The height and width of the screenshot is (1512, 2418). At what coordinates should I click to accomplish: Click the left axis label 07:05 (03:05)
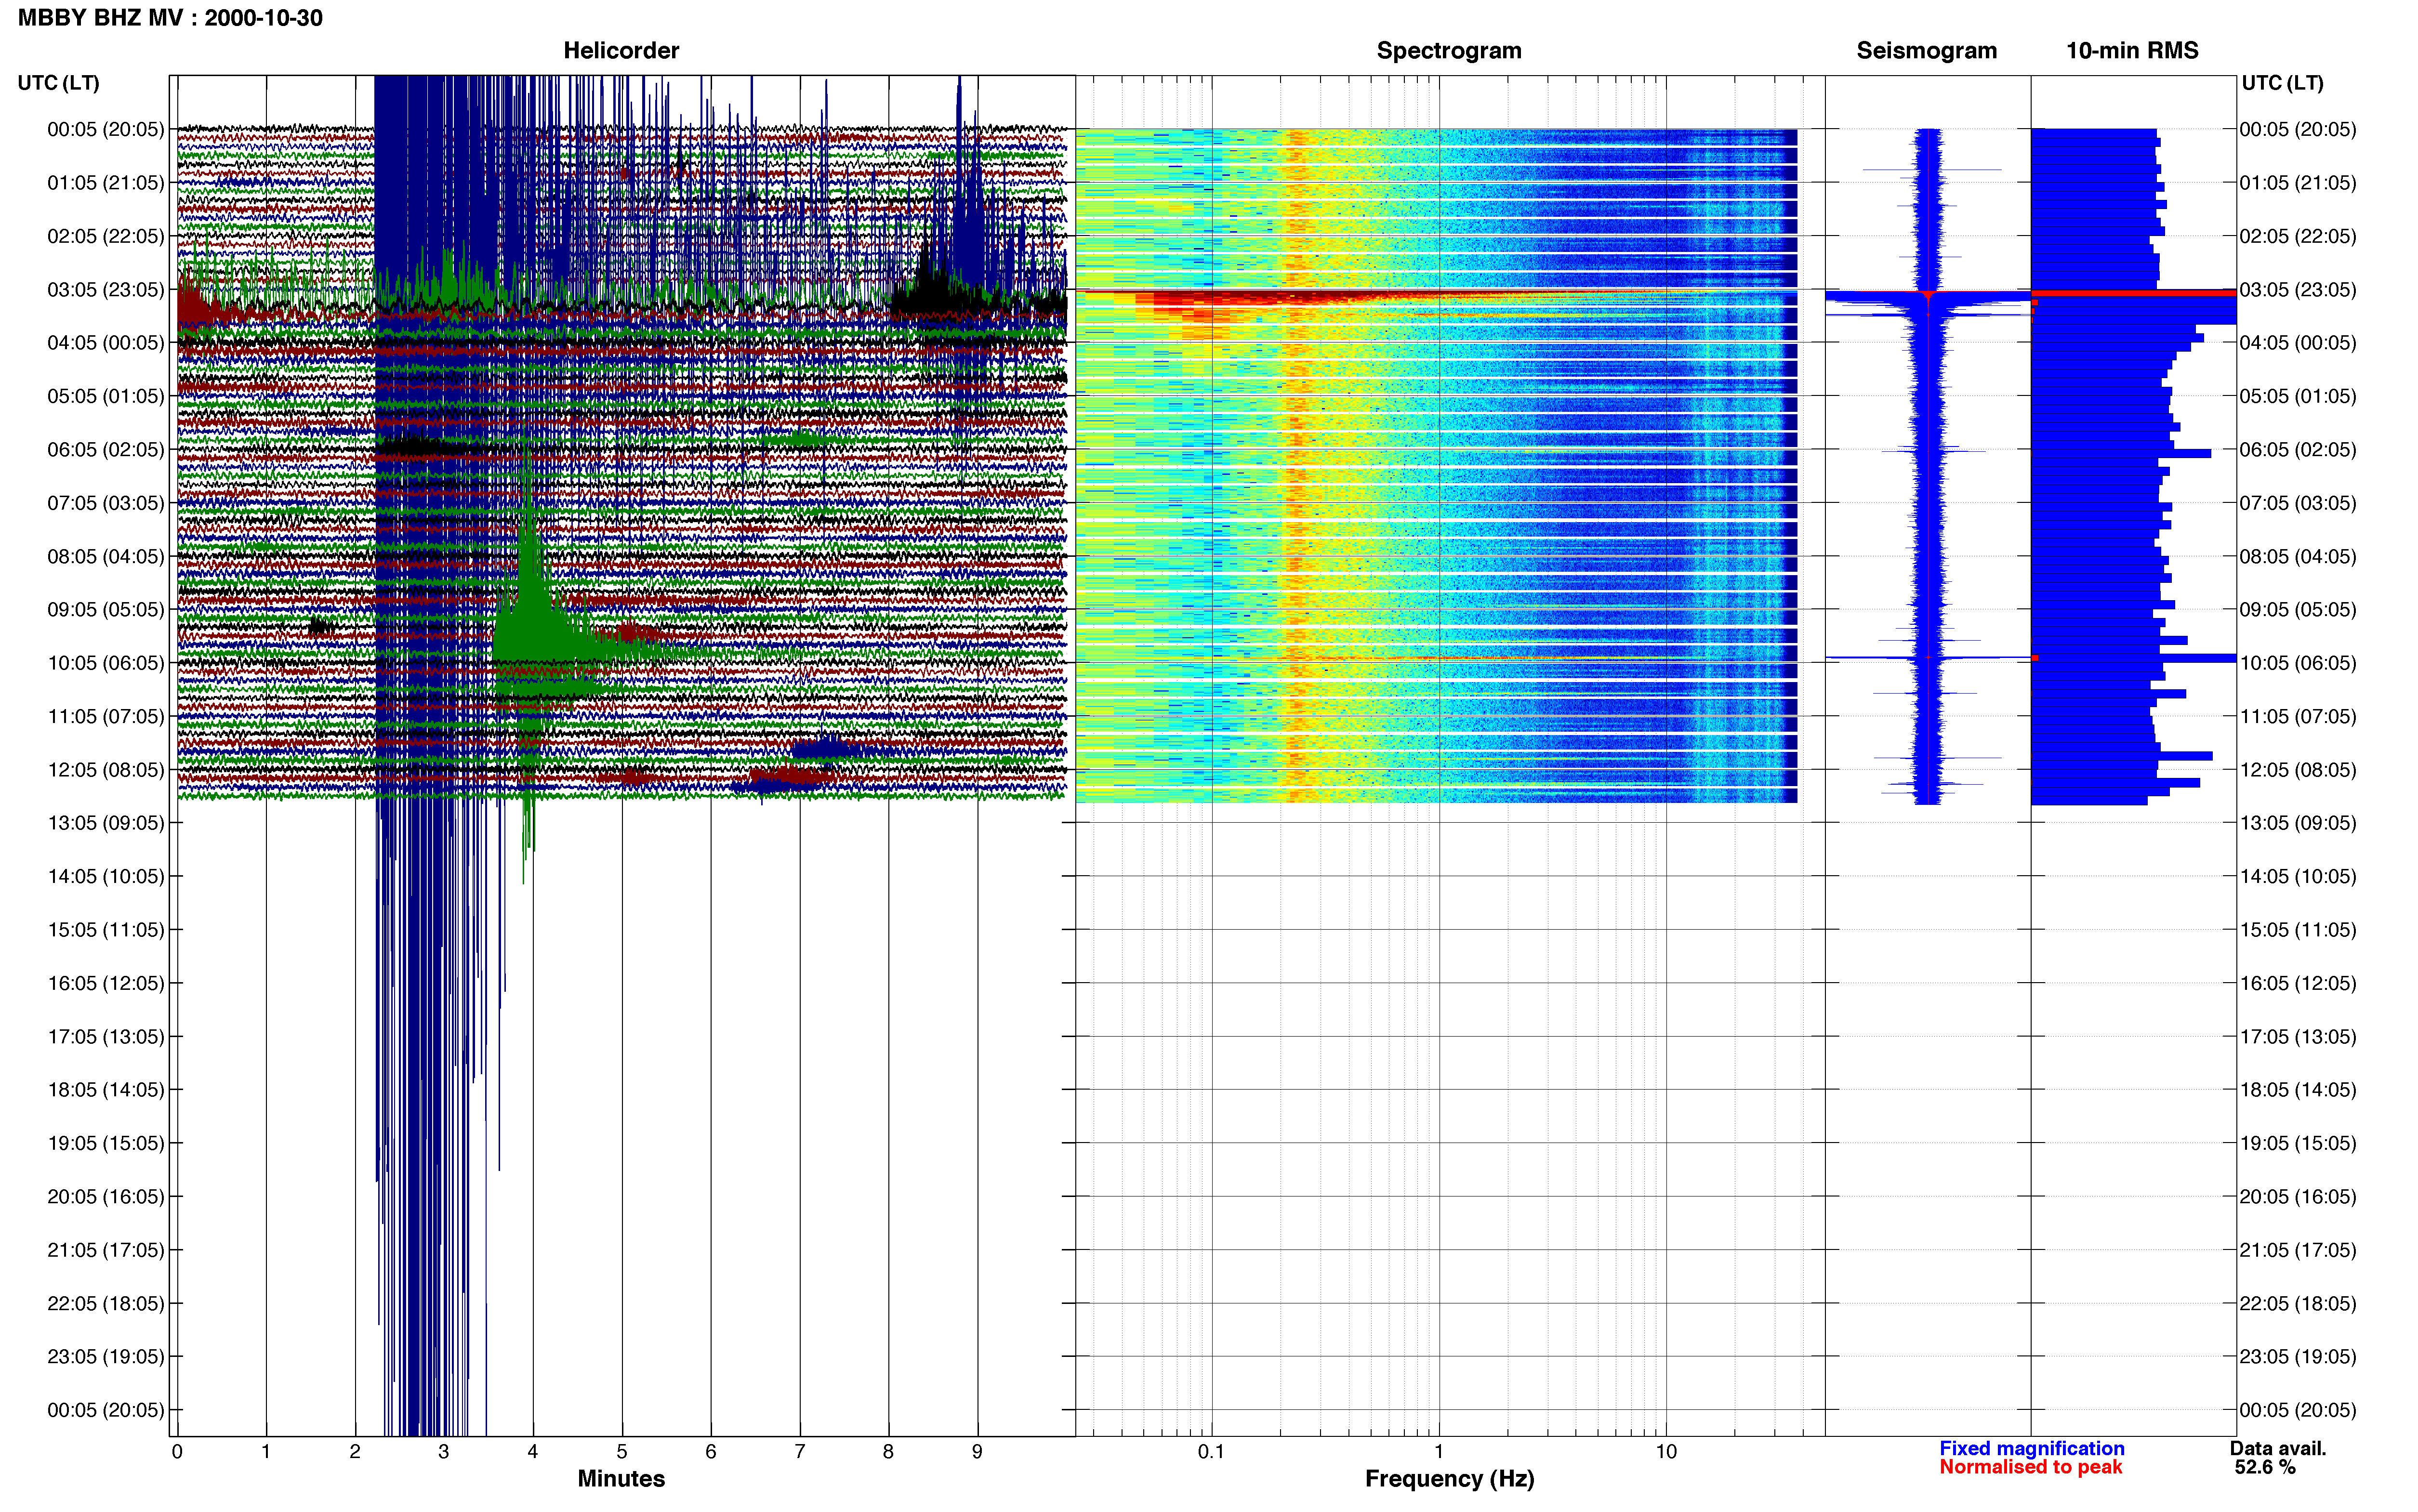tap(106, 503)
